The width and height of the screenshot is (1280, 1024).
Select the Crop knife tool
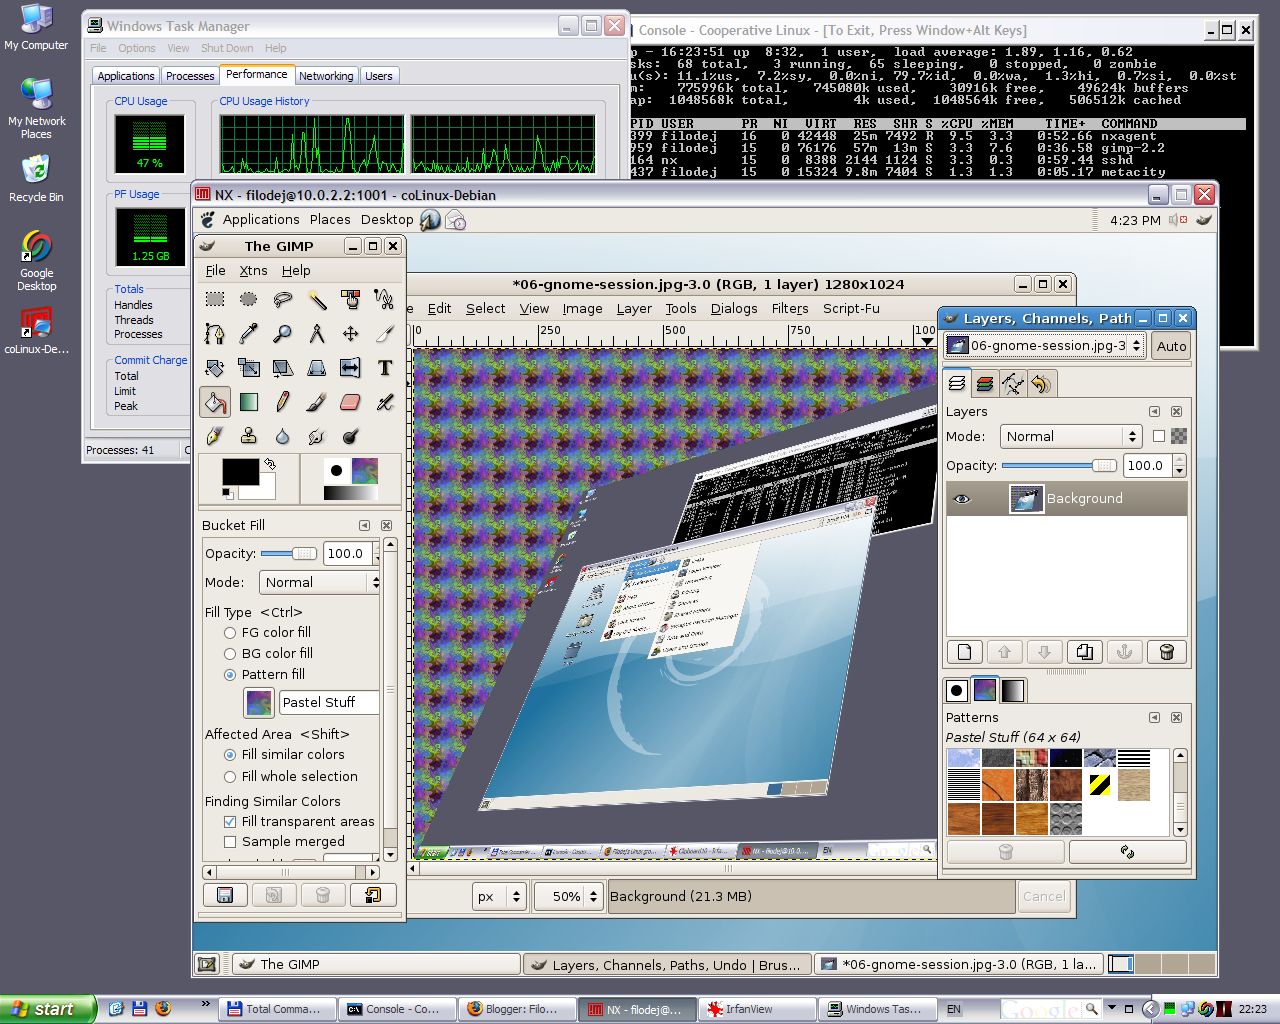tap(384, 334)
